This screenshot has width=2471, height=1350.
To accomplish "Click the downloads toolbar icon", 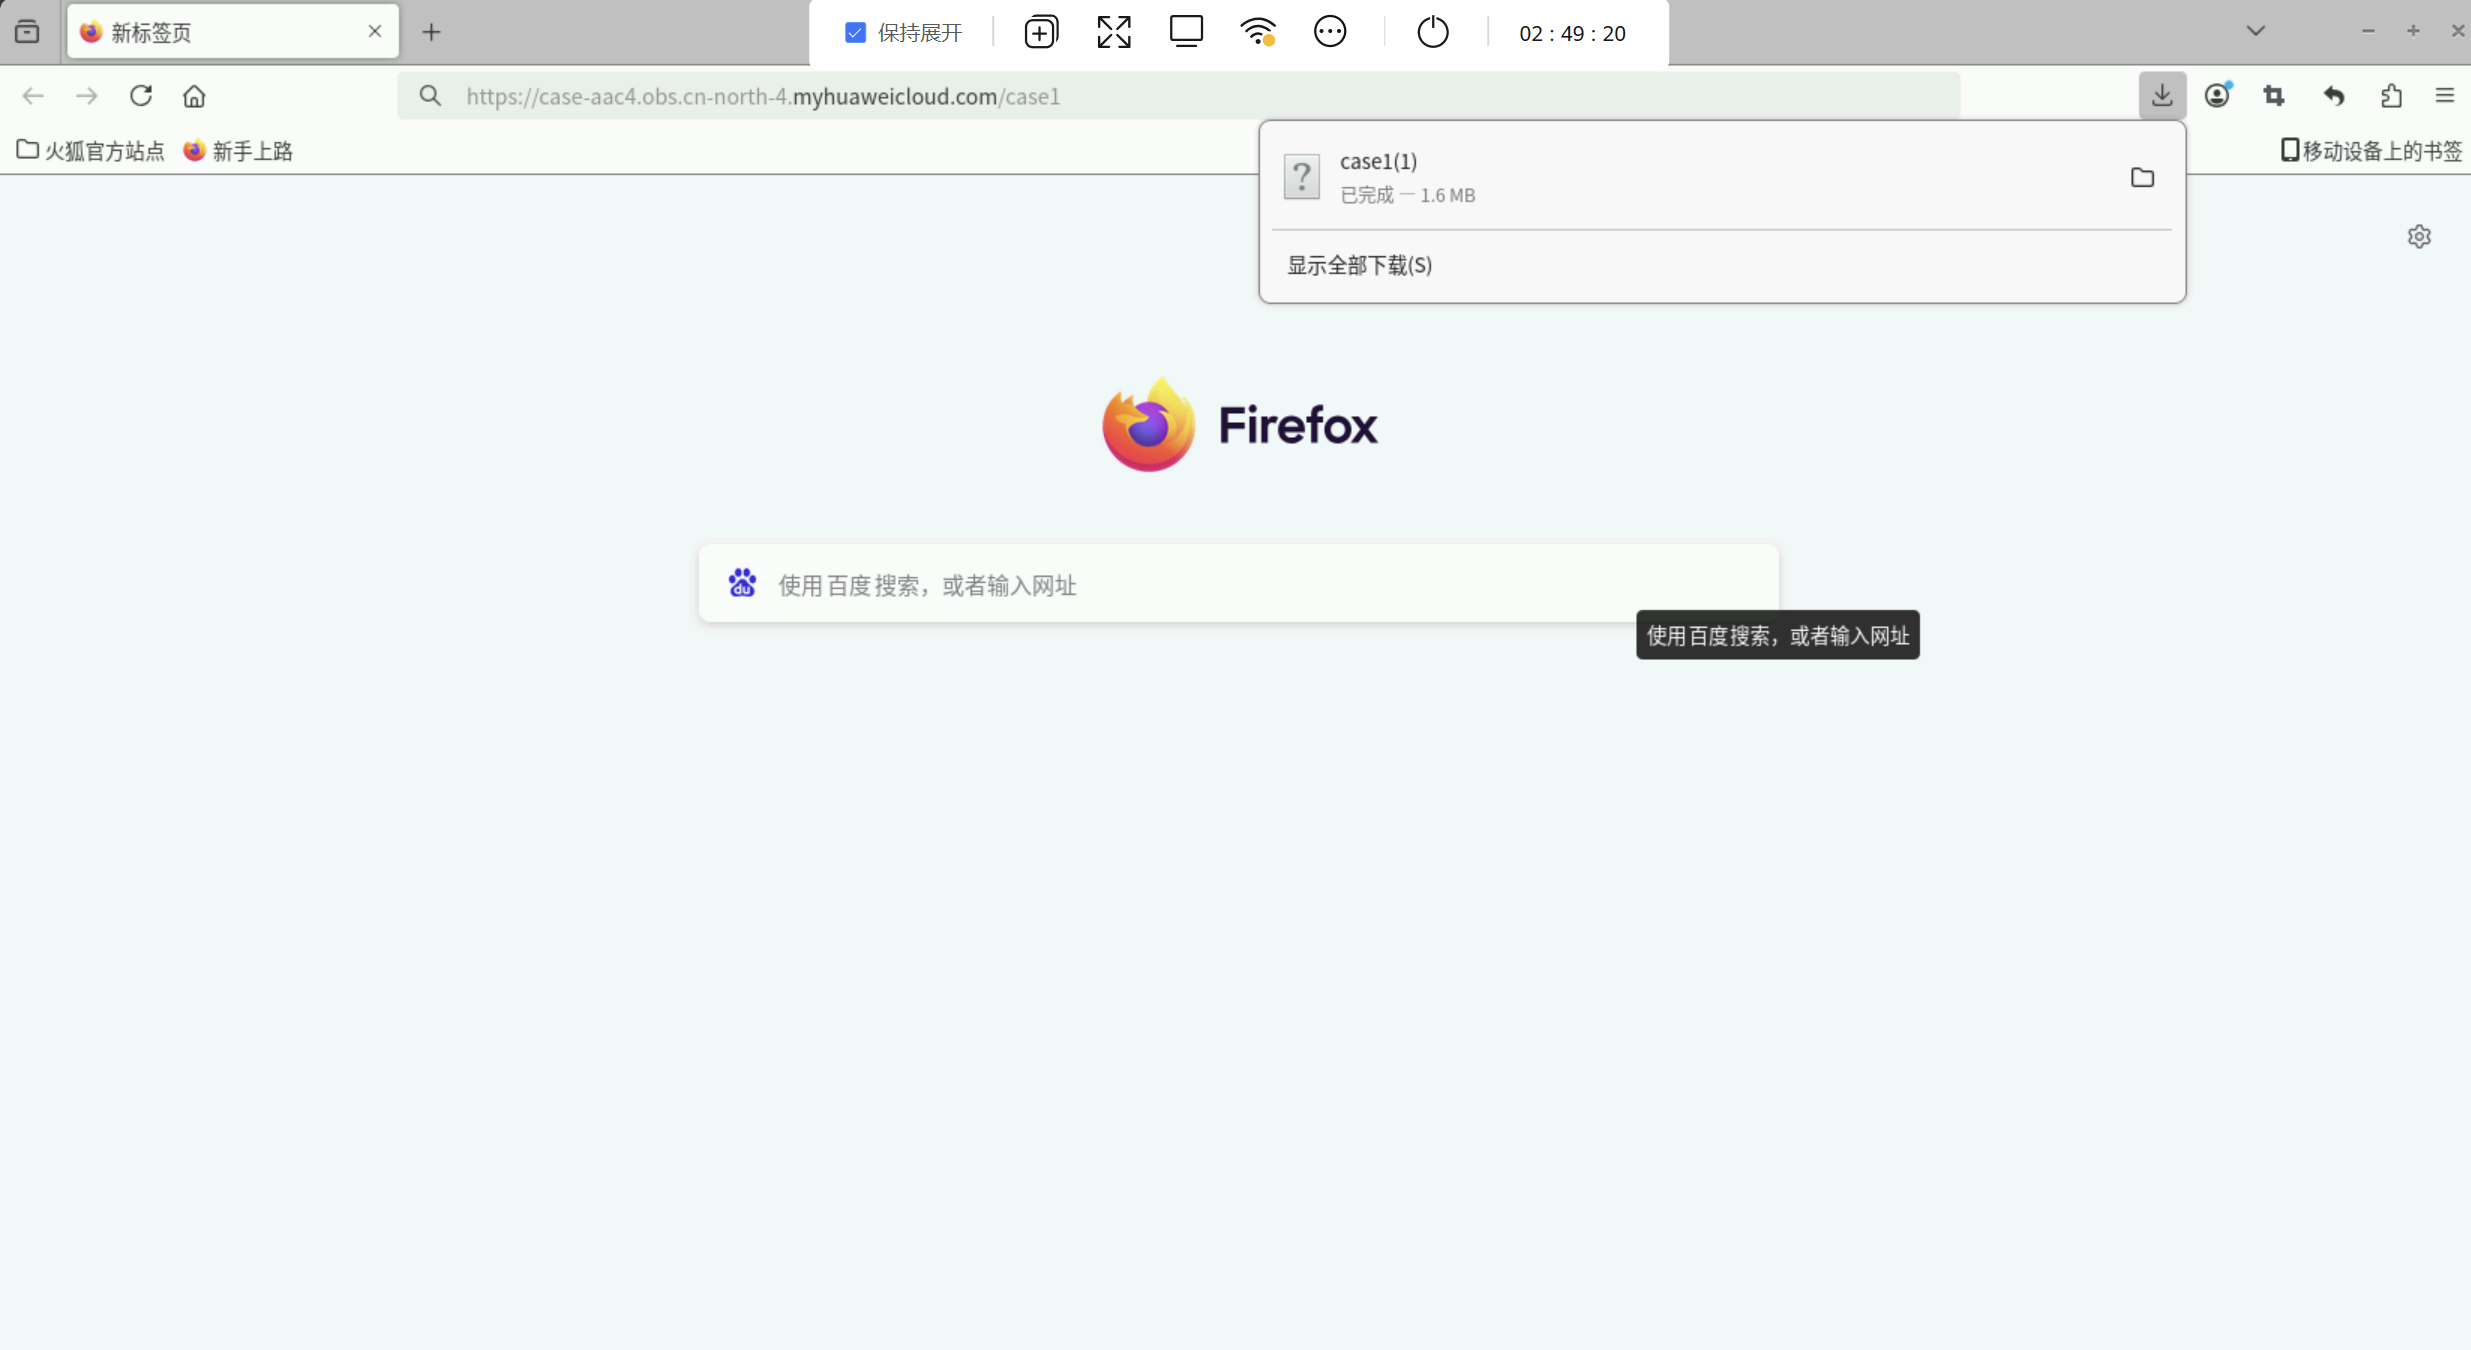I will (x=2162, y=96).
